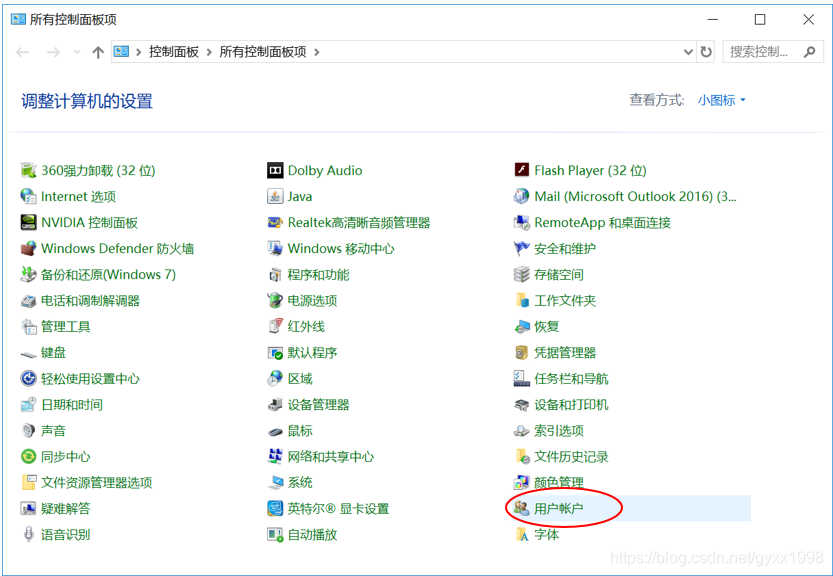
Task: Go up one folder level
Action: (x=98, y=52)
